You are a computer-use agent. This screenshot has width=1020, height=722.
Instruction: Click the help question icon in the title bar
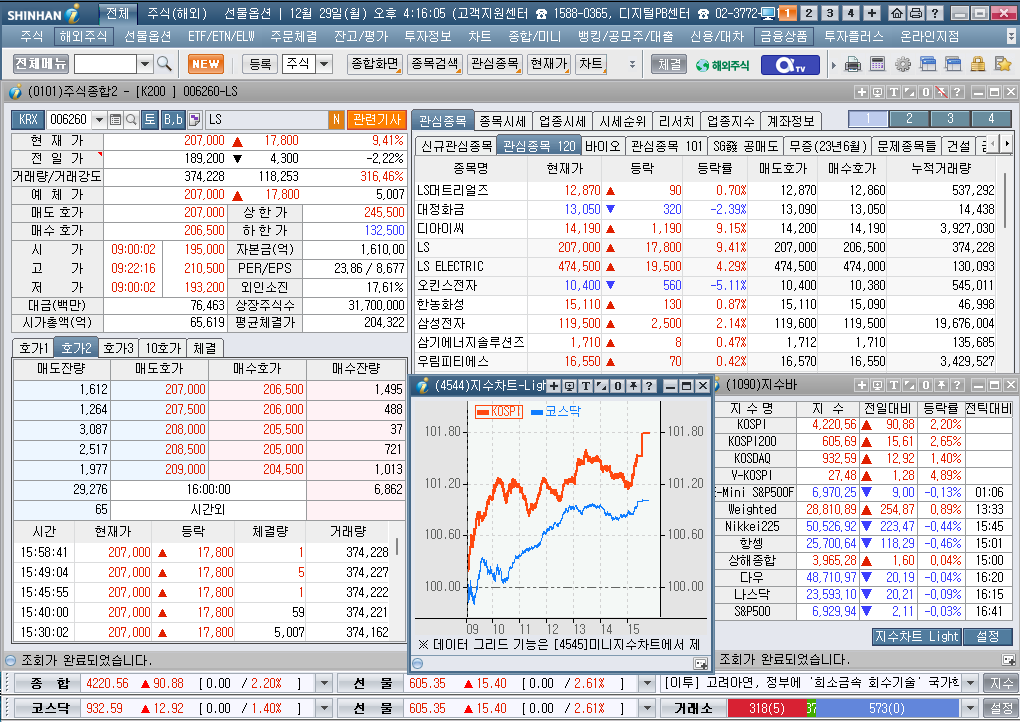coord(935,13)
